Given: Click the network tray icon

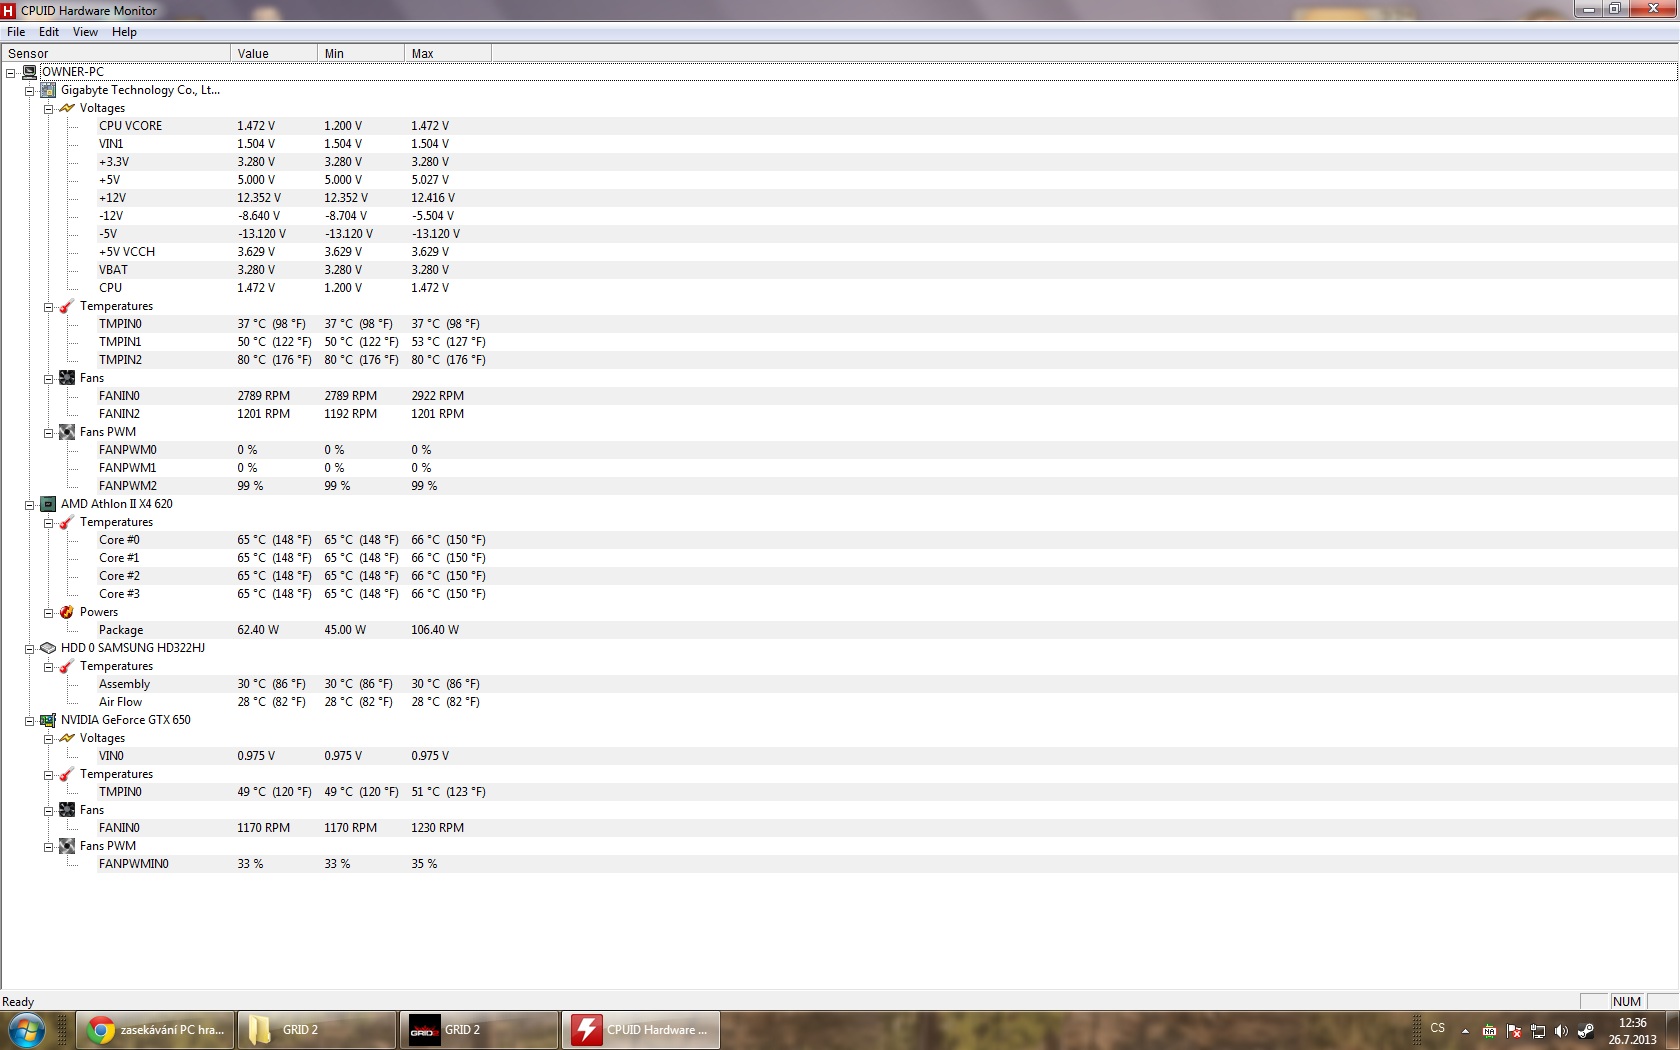Looking at the screenshot, I should click(x=1537, y=1030).
